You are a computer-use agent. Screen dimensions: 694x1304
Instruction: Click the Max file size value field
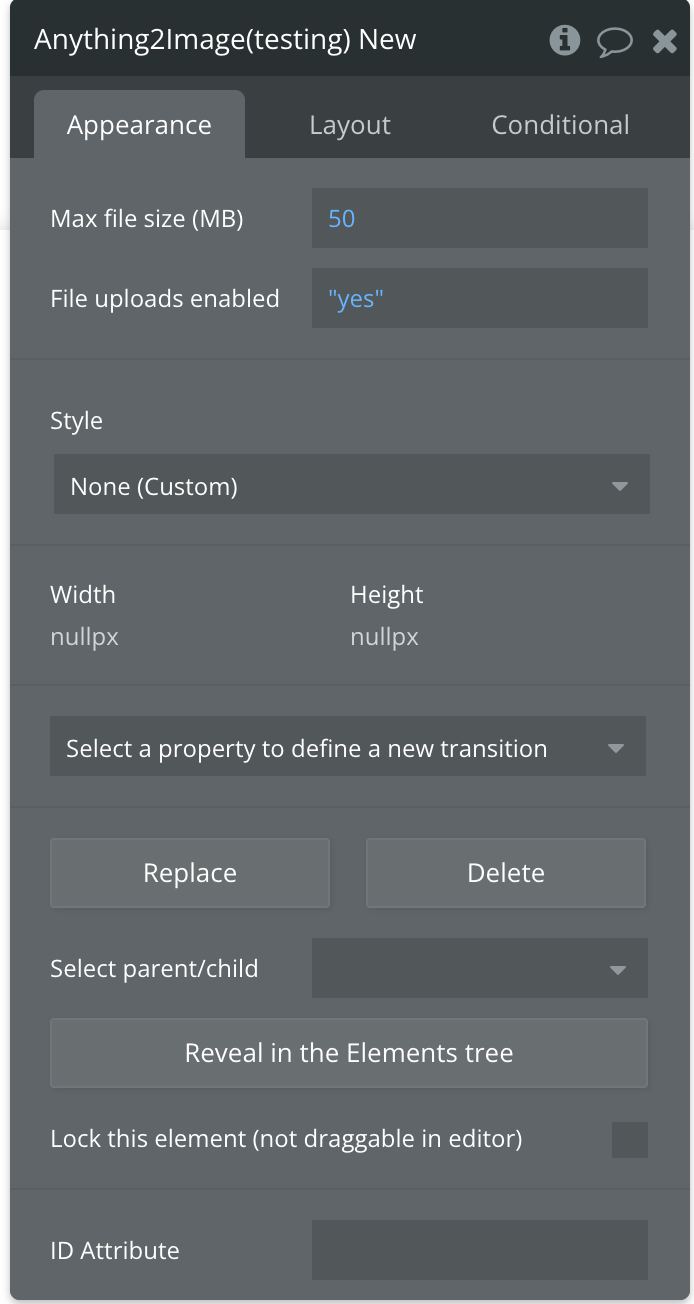pos(480,218)
